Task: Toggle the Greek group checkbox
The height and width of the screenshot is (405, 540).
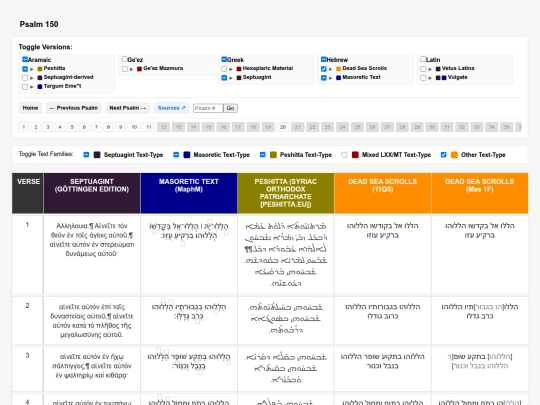Action: 224,59
